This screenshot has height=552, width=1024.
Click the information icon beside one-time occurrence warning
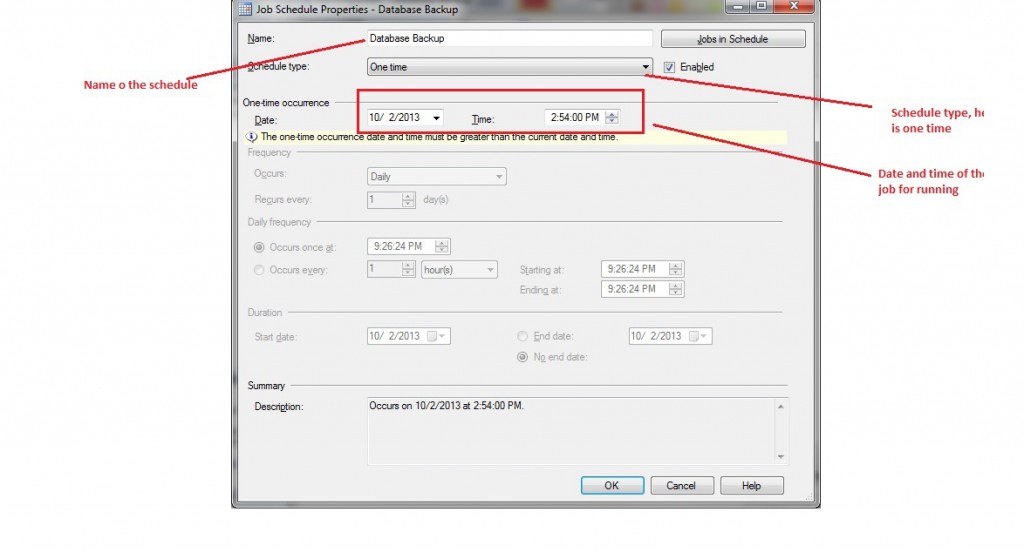click(x=252, y=137)
